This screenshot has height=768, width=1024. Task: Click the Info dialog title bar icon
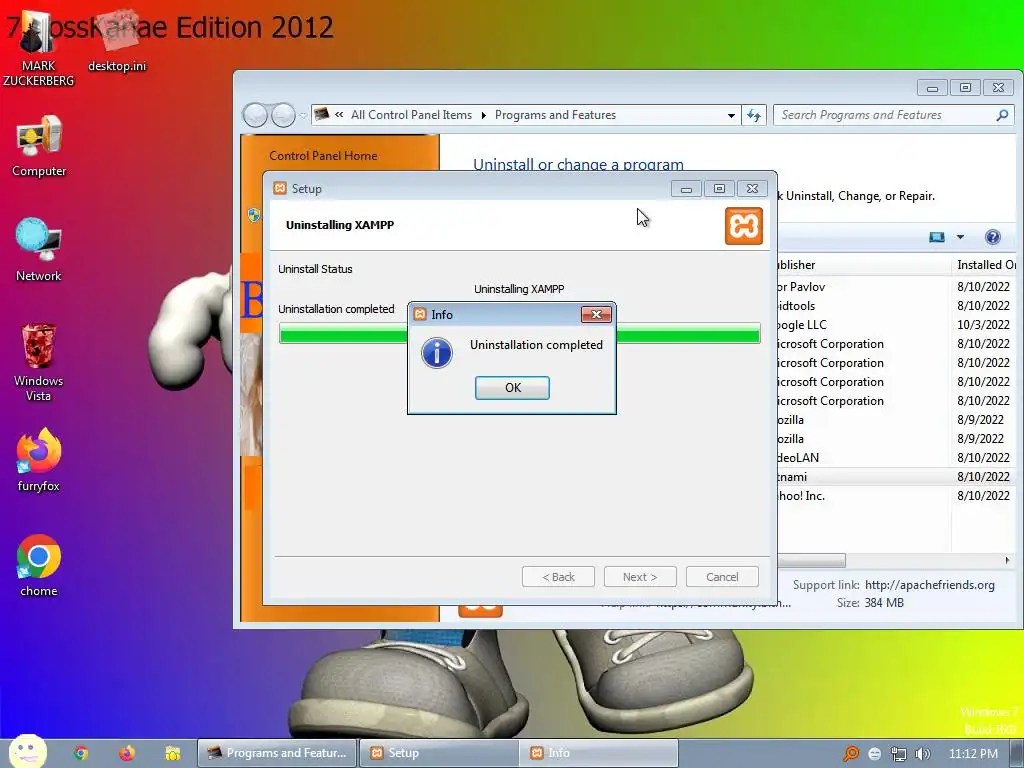click(420, 314)
